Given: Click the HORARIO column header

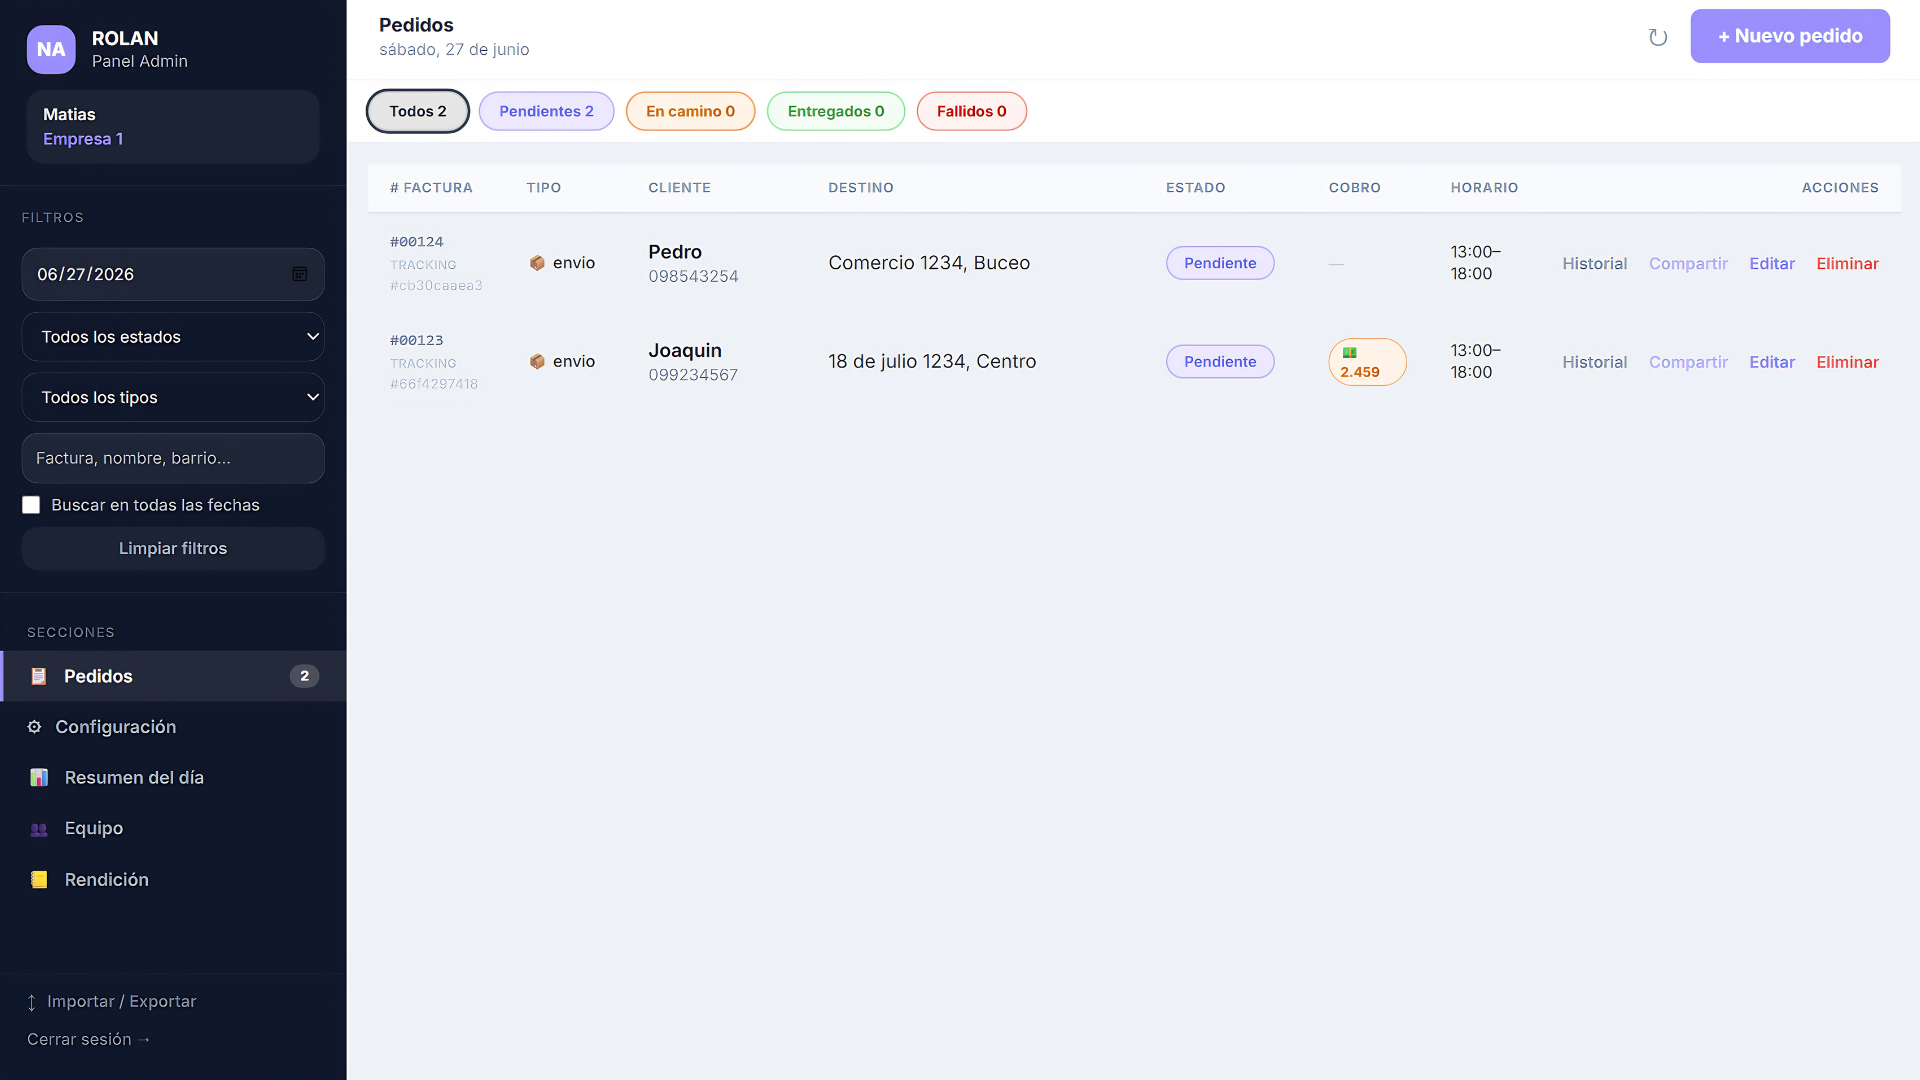Looking at the screenshot, I should (1484, 188).
